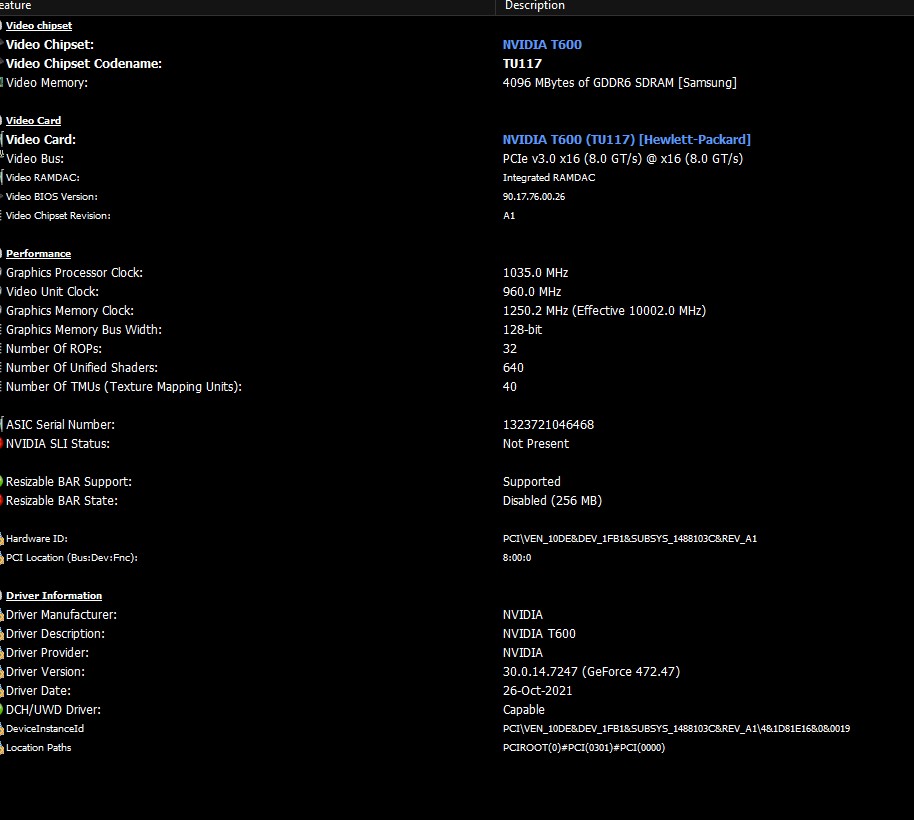Image resolution: width=914 pixels, height=820 pixels.
Task: Select the Graphics Processor Clock: label
Action: pyautogui.click(x=74, y=273)
